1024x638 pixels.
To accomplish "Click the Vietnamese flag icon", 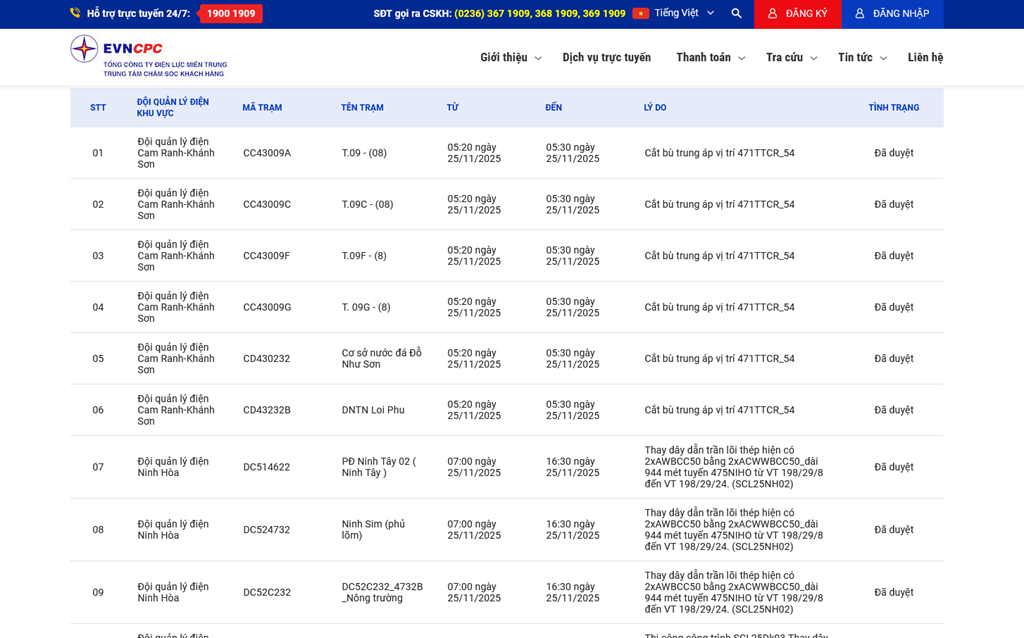I will (x=640, y=14).
